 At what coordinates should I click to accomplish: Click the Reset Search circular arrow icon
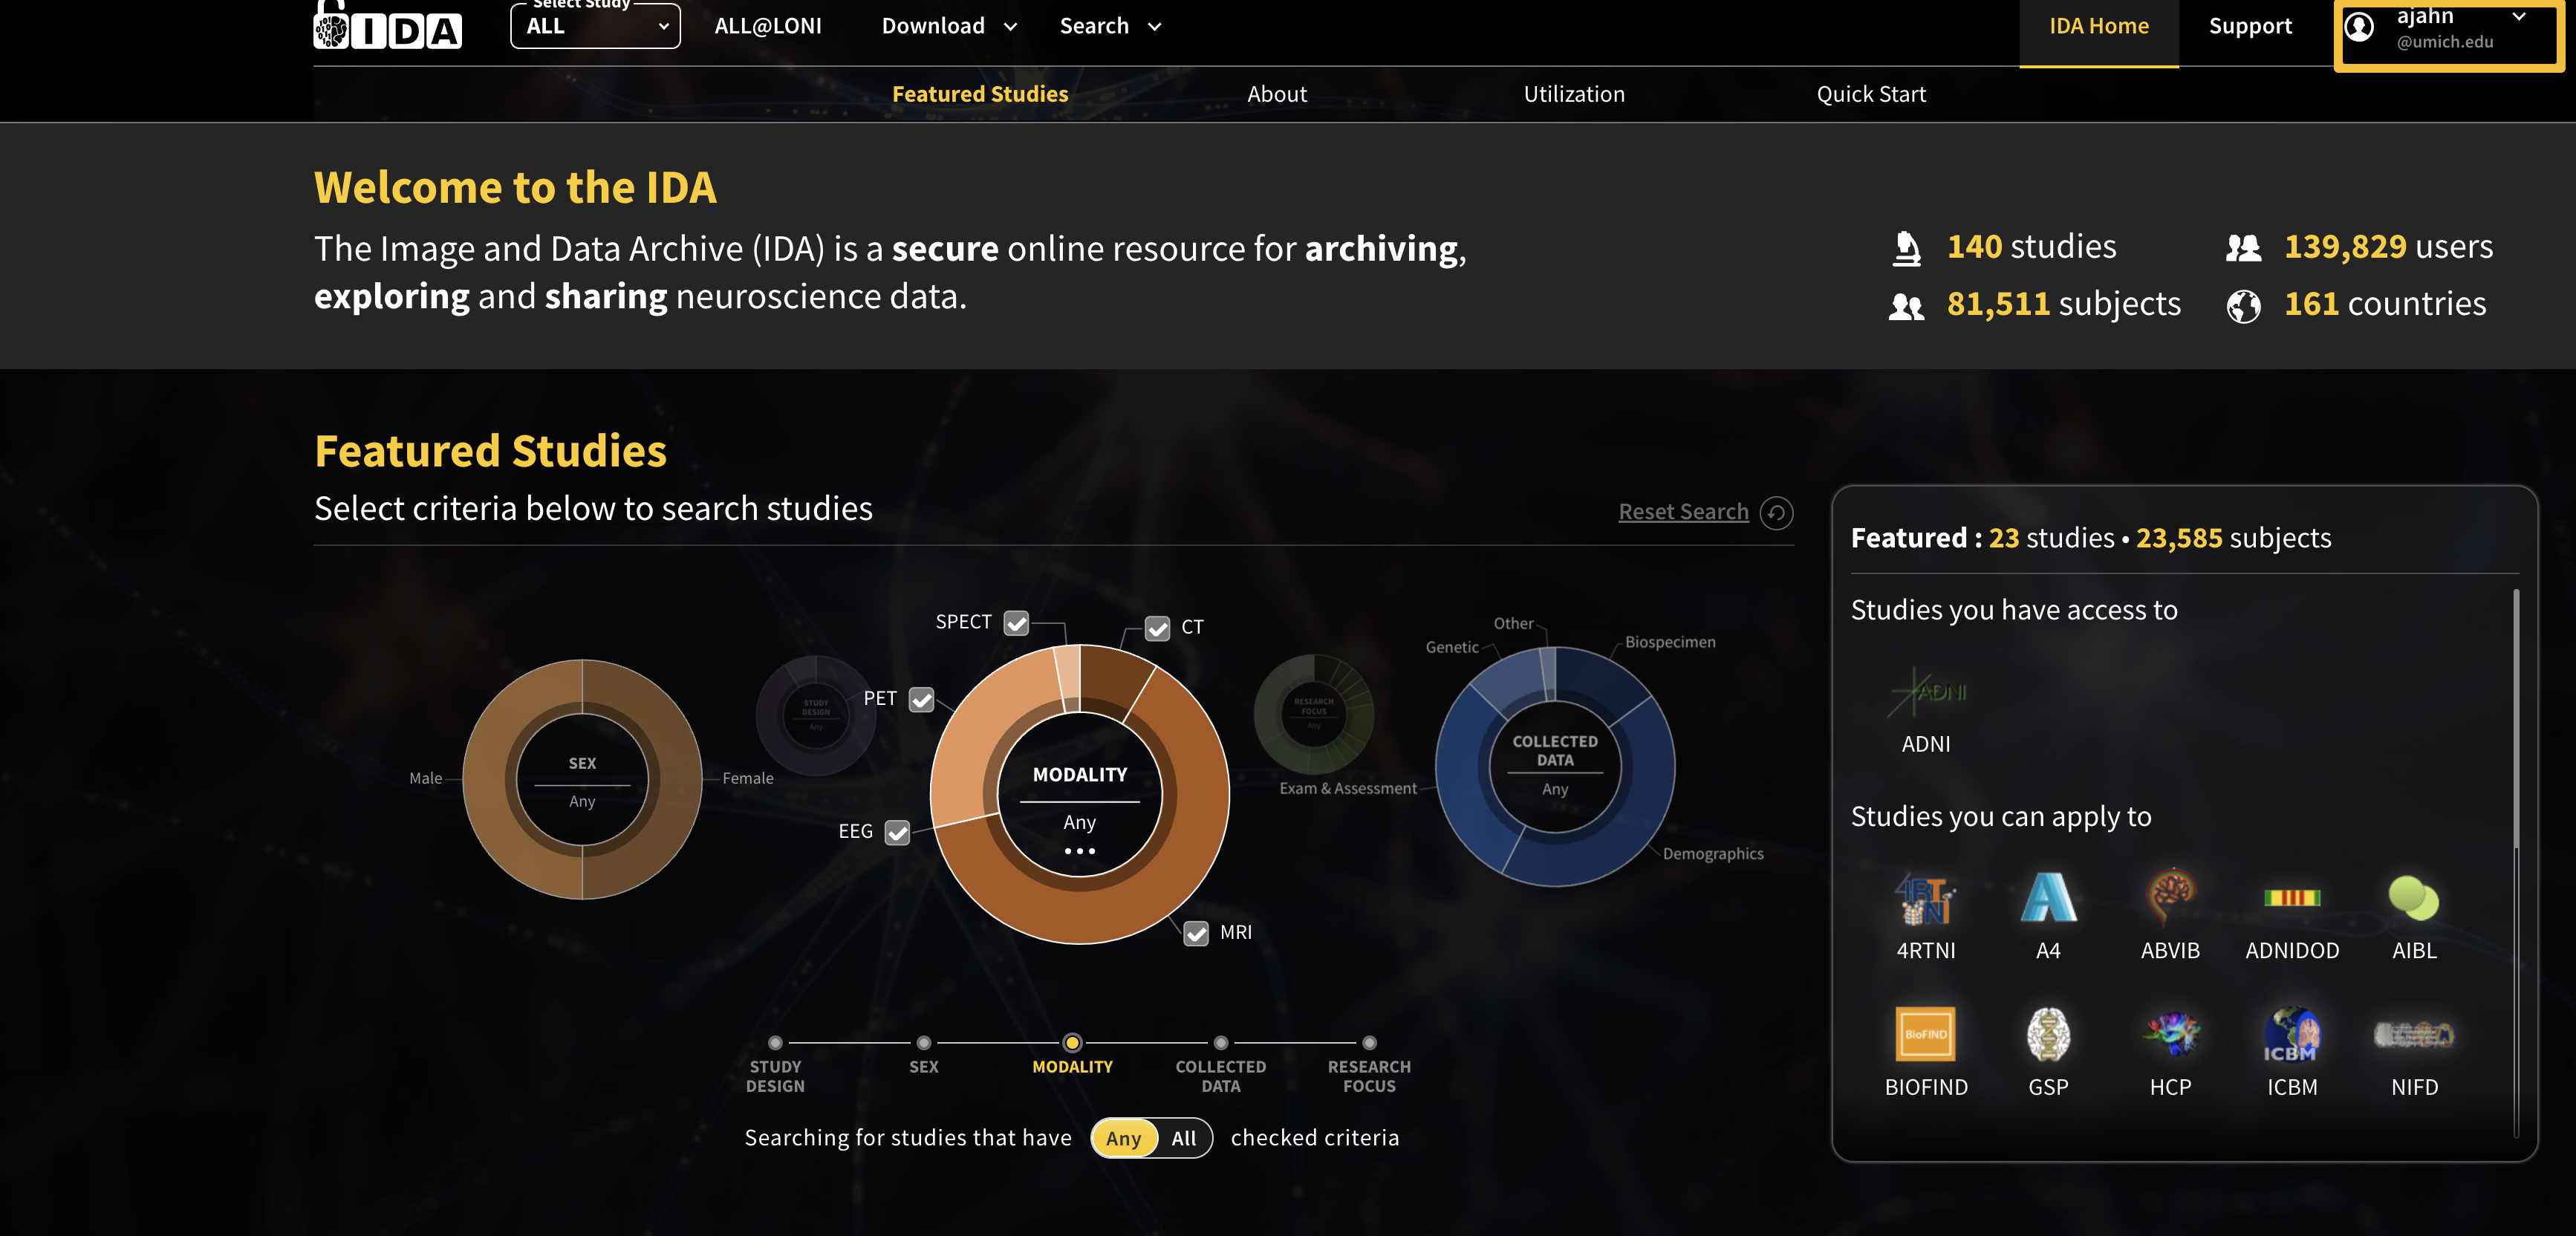pyautogui.click(x=1776, y=512)
